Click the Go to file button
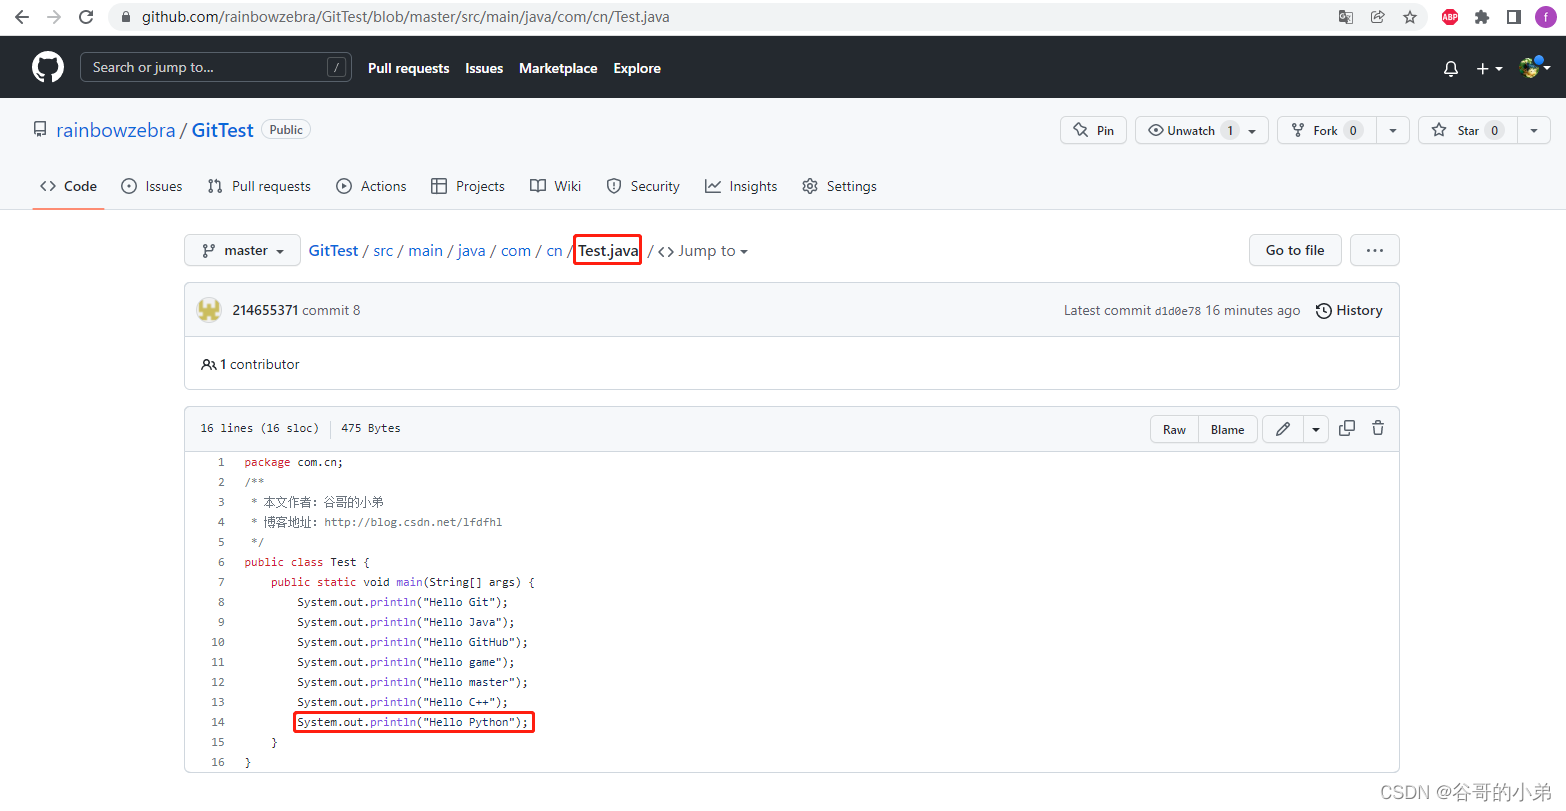Viewport: 1566px width, 811px height. (x=1295, y=250)
